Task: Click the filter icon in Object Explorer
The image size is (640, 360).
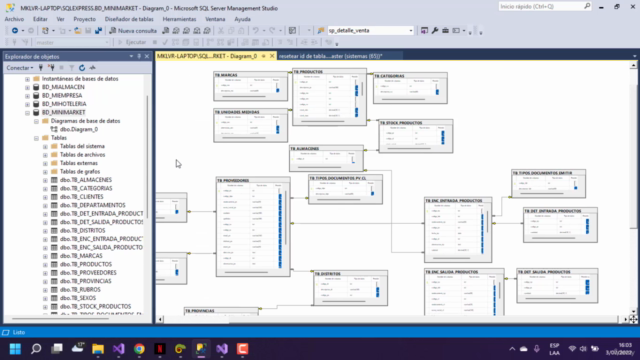Action: click(x=71, y=68)
